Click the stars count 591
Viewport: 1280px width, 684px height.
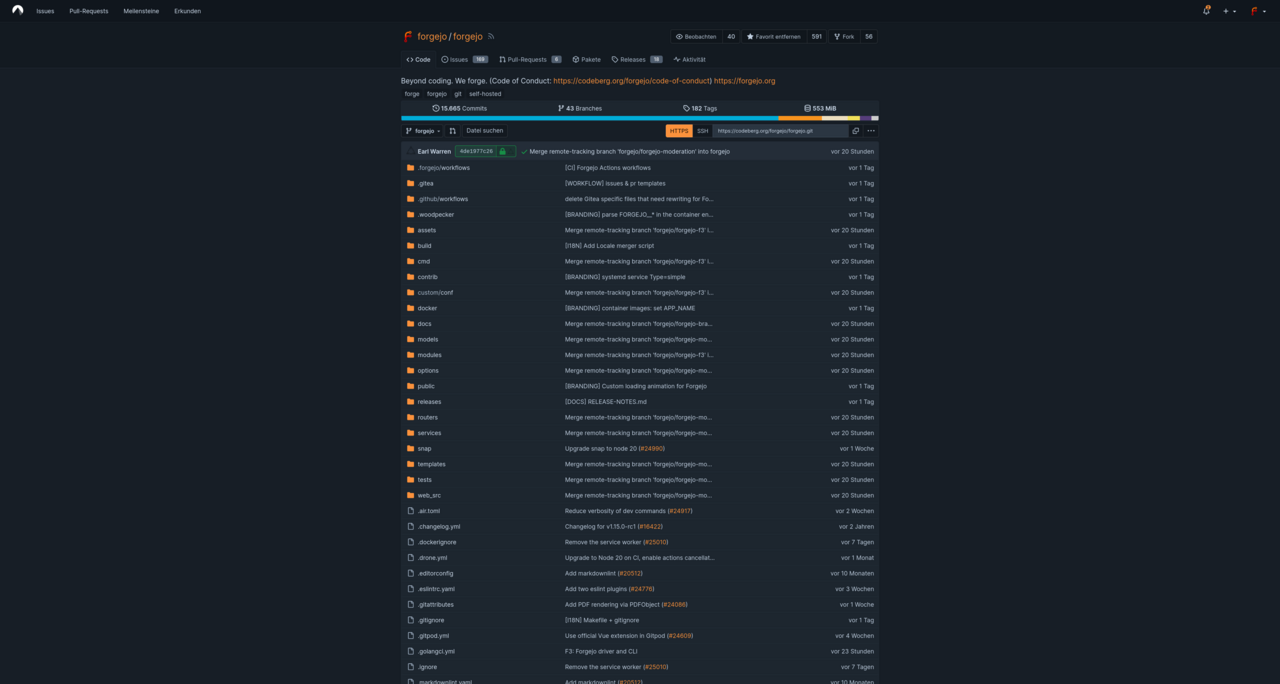pyautogui.click(x=816, y=36)
